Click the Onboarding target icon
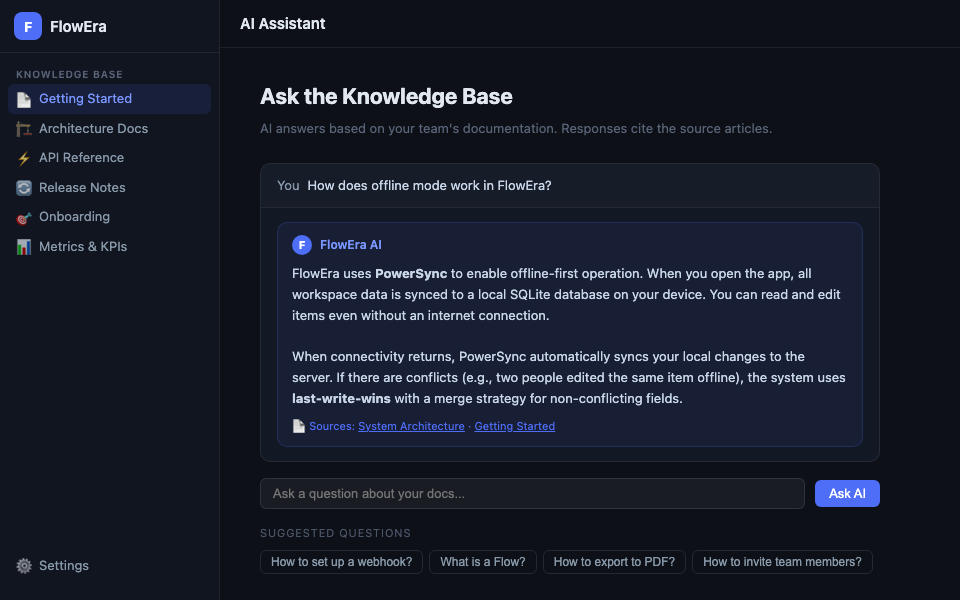Image resolution: width=960 pixels, height=600 pixels. click(x=24, y=217)
